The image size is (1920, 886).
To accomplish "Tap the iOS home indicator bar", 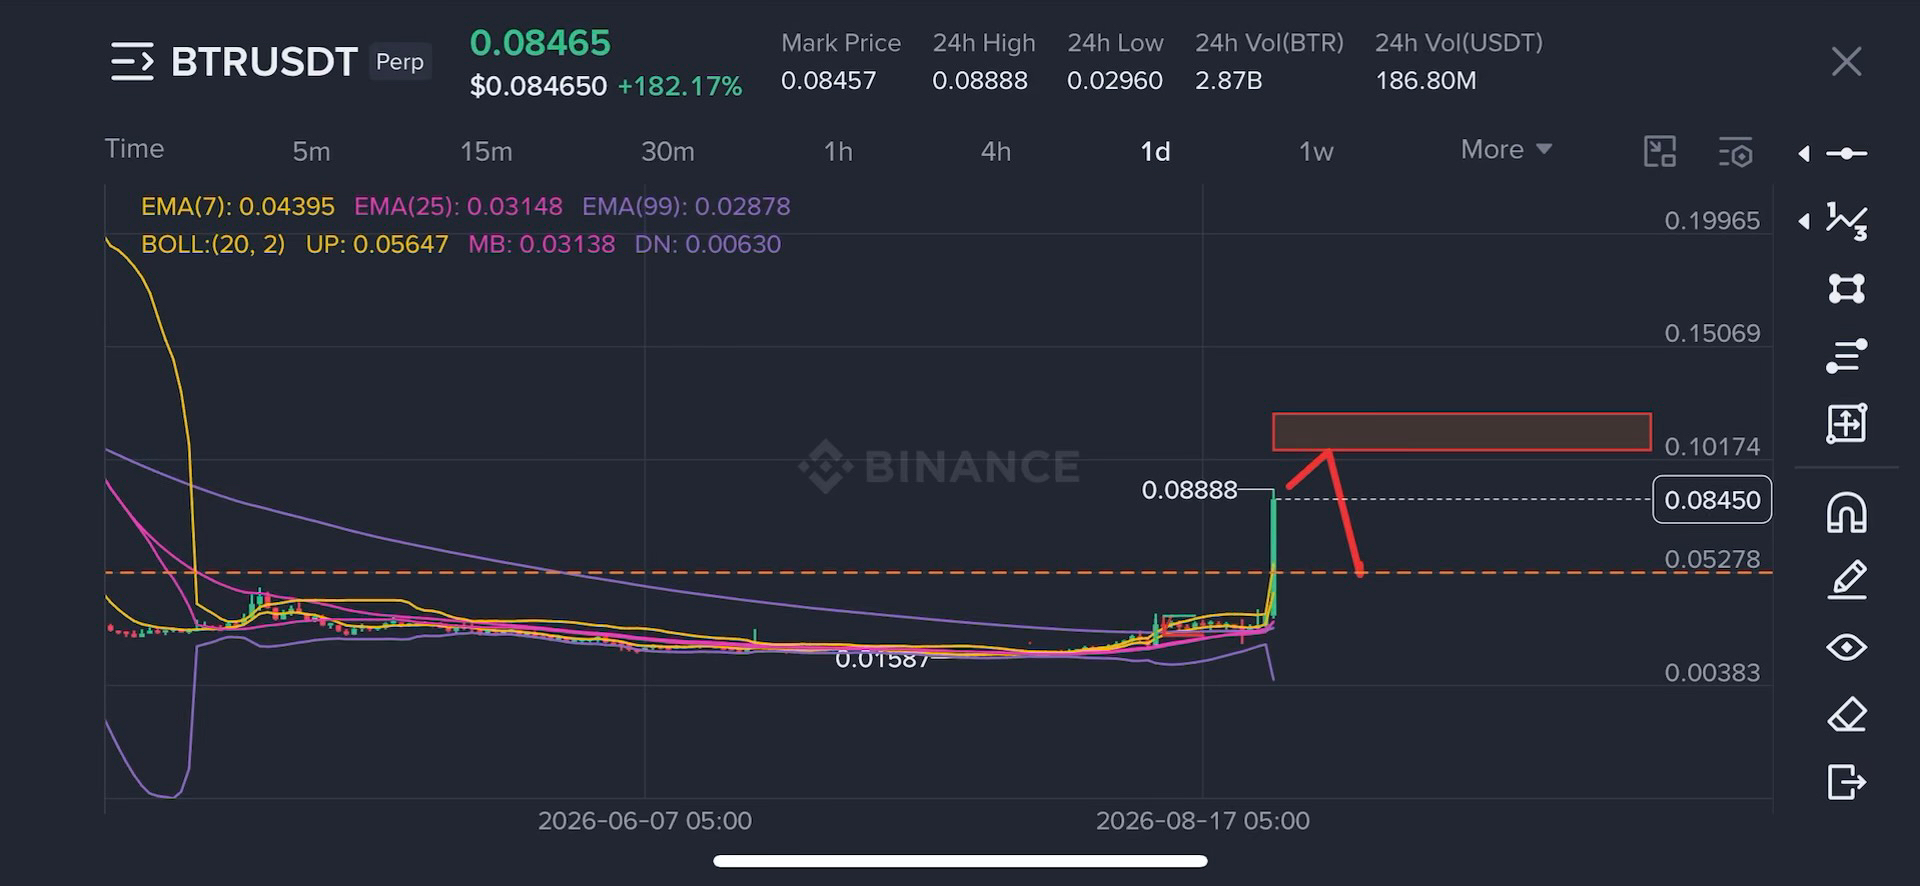I will [960, 861].
